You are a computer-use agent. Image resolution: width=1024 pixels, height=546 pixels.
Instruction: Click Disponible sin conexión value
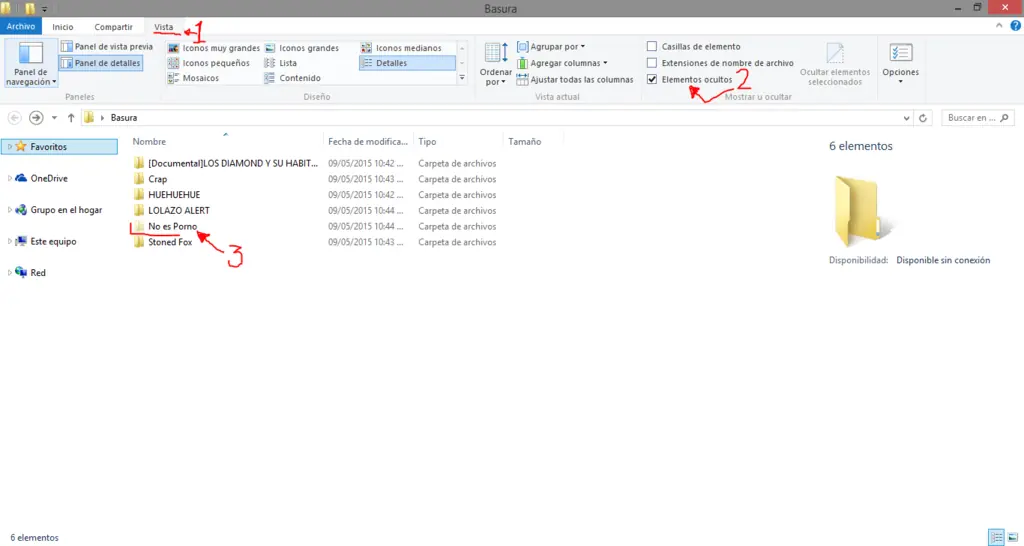point(943,260)
